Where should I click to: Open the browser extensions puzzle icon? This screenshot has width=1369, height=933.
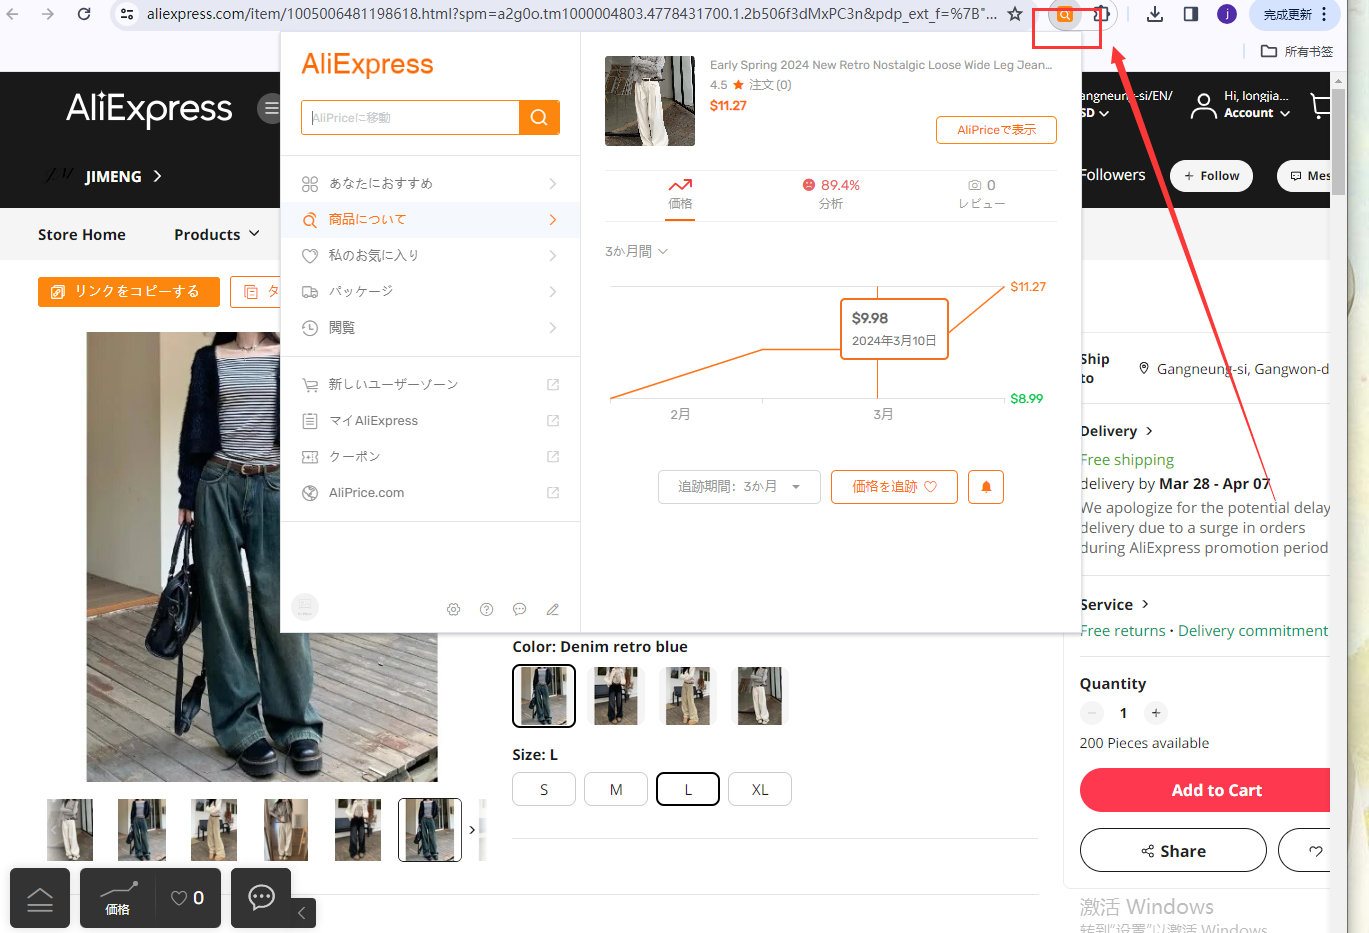1101,14
